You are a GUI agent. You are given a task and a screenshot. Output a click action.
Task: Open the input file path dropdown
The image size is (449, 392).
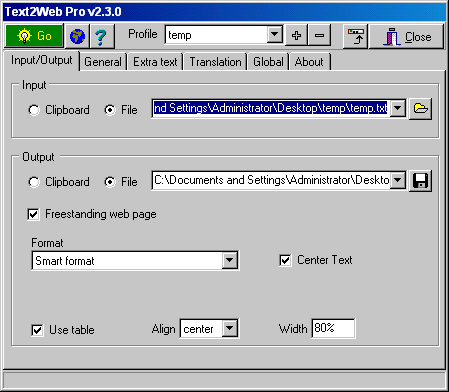click(x=397, y=108)
